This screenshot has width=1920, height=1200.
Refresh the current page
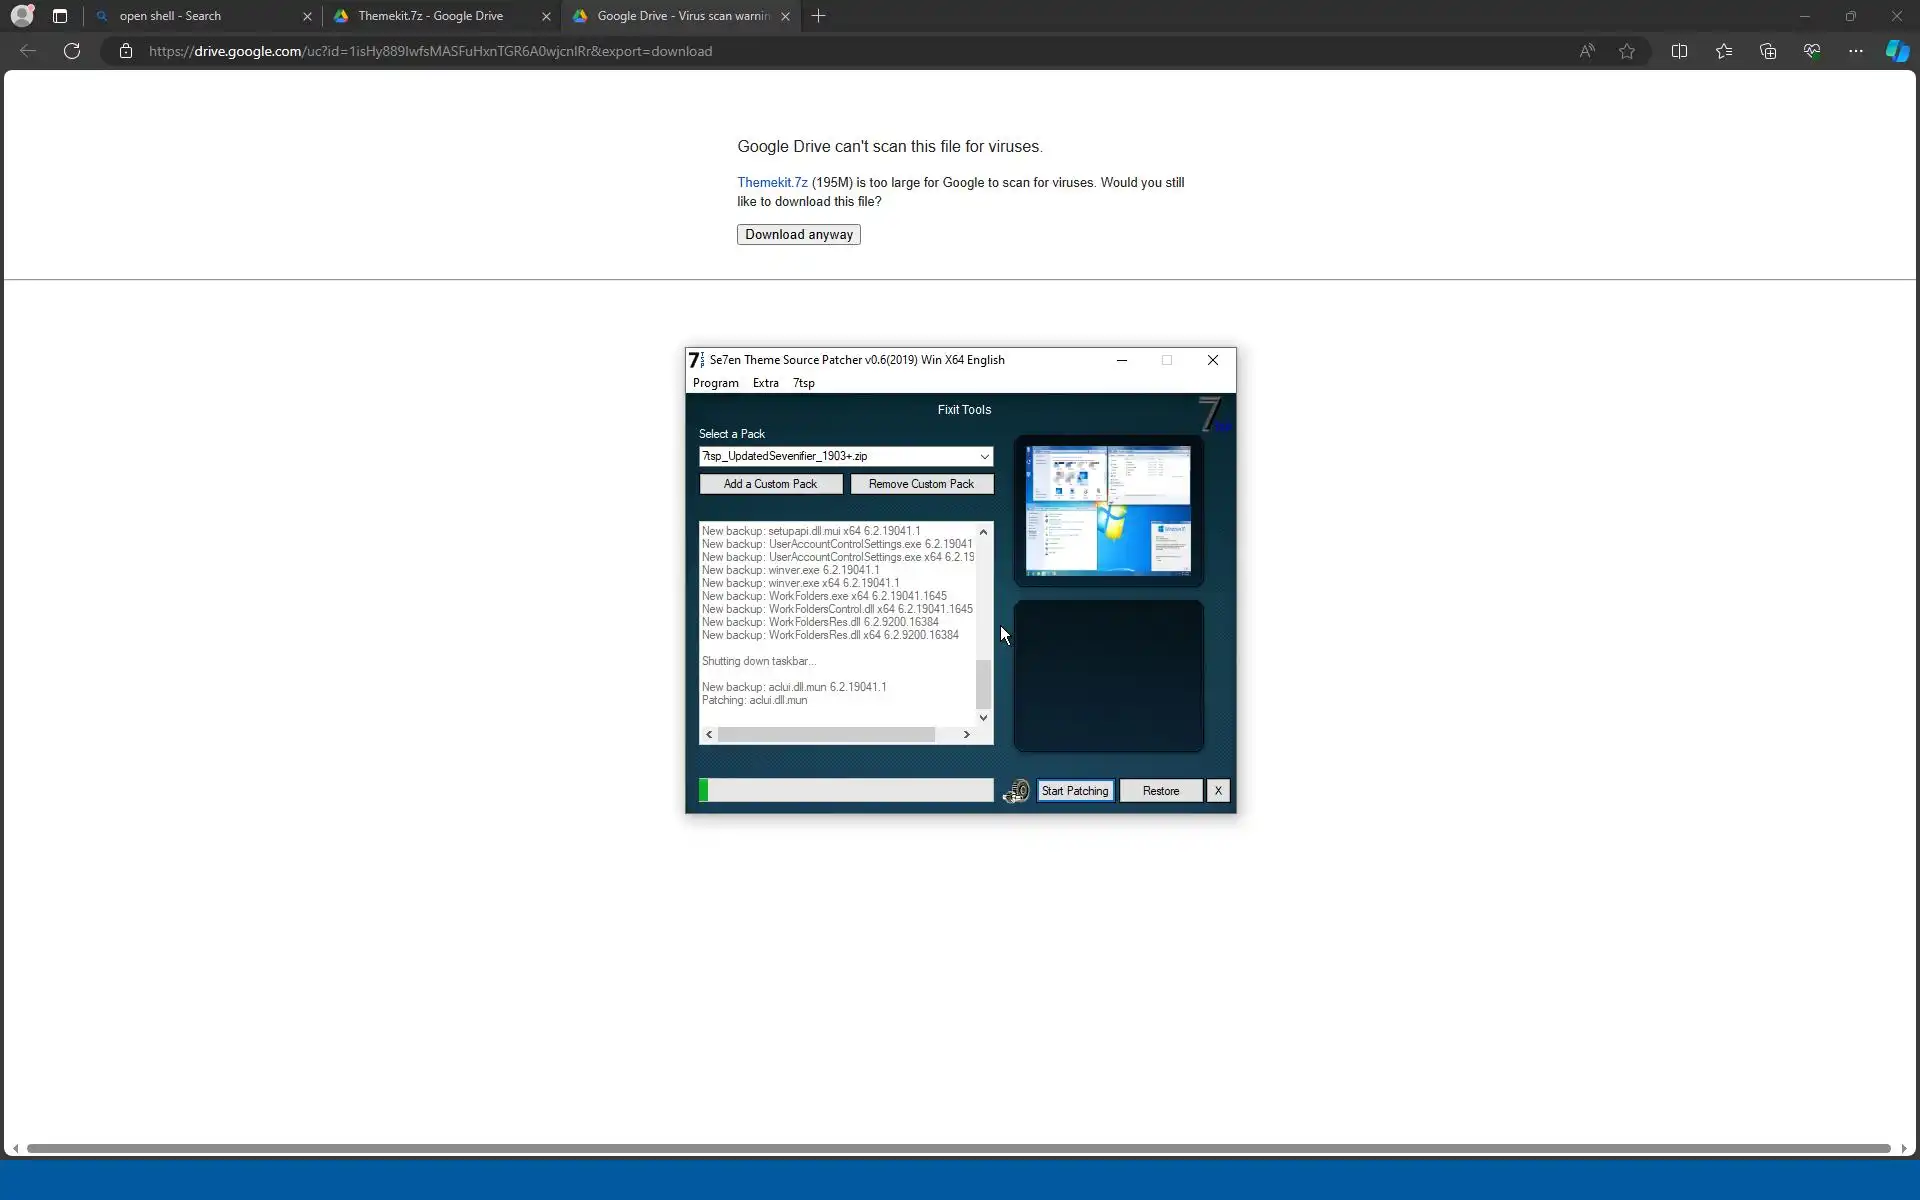tap(72, 51)
